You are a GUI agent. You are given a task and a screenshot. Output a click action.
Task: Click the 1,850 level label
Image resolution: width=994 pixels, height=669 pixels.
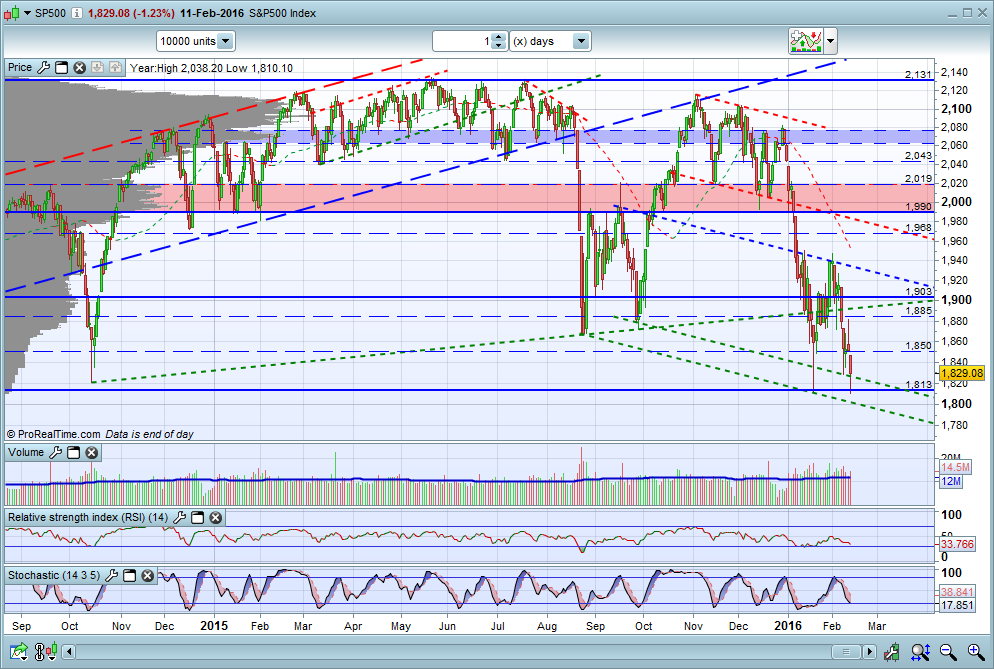(x=919, y=346)
